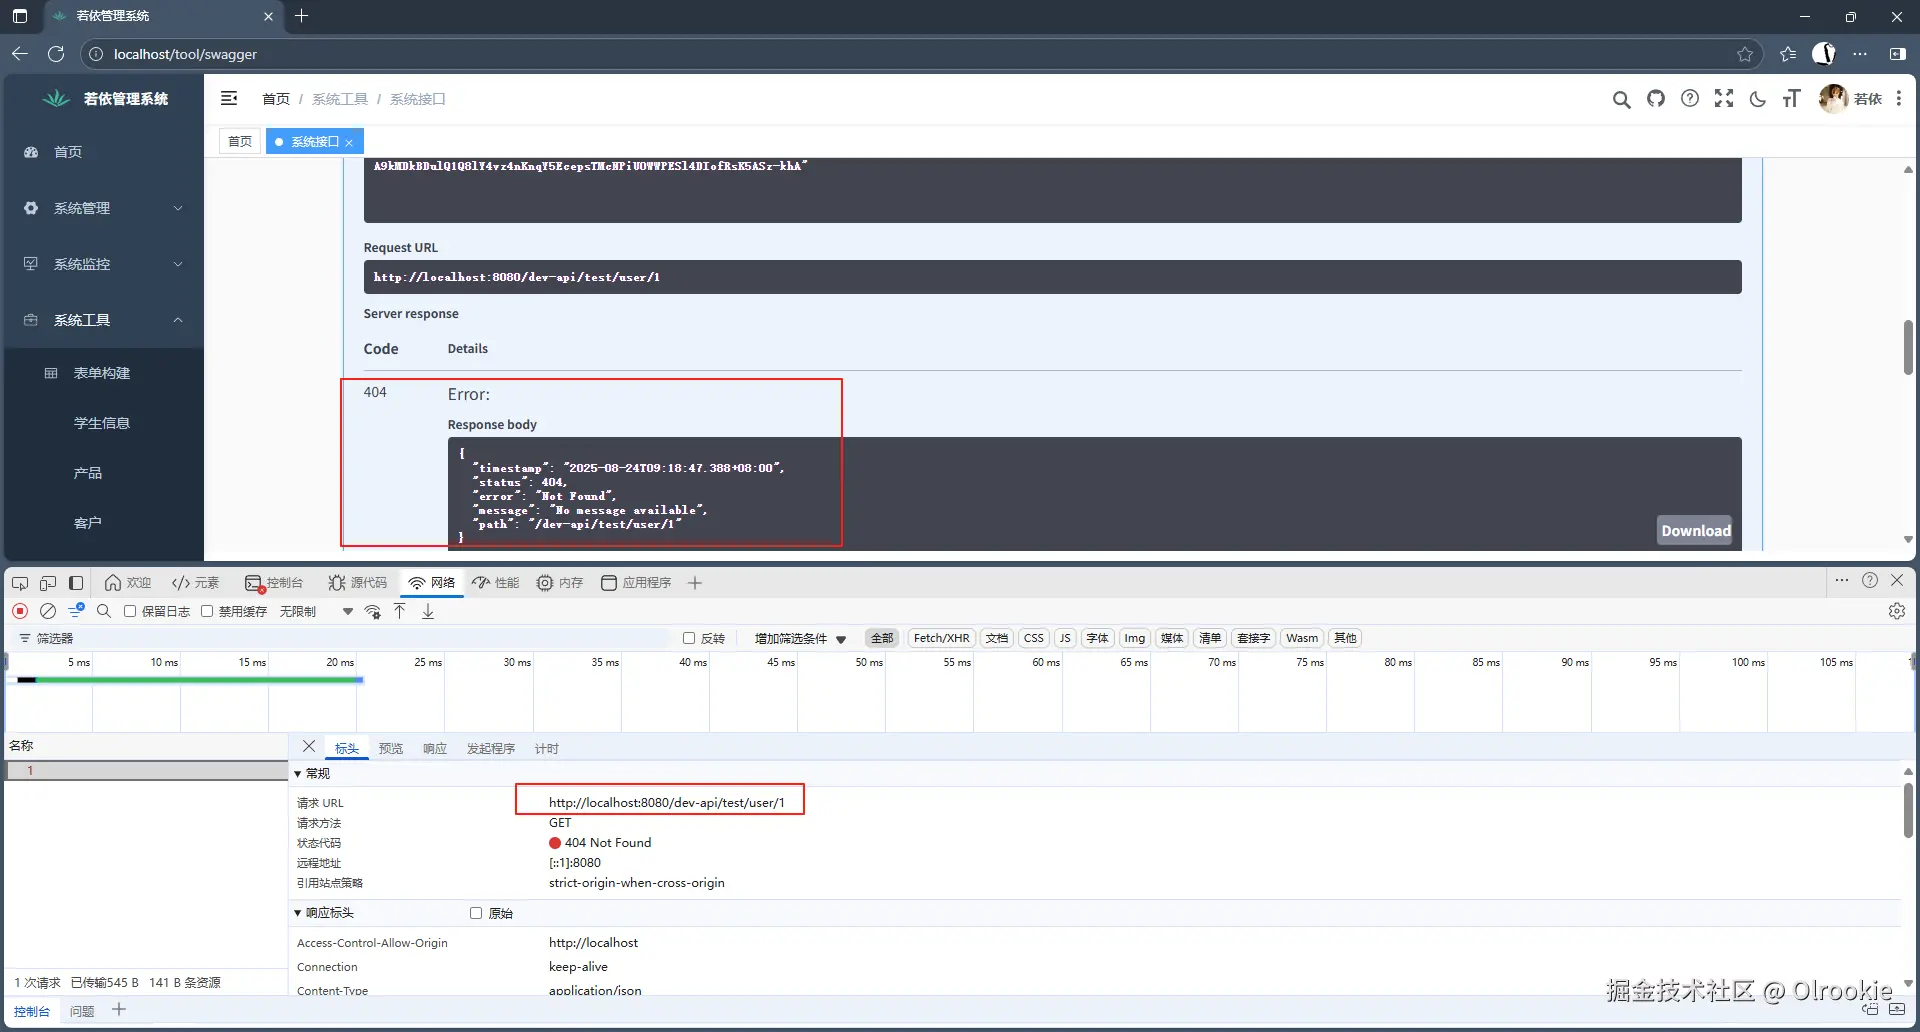This screenshot has width=1920, height=1032.
Task: Stop recording network log
Action: pos(20,611)
